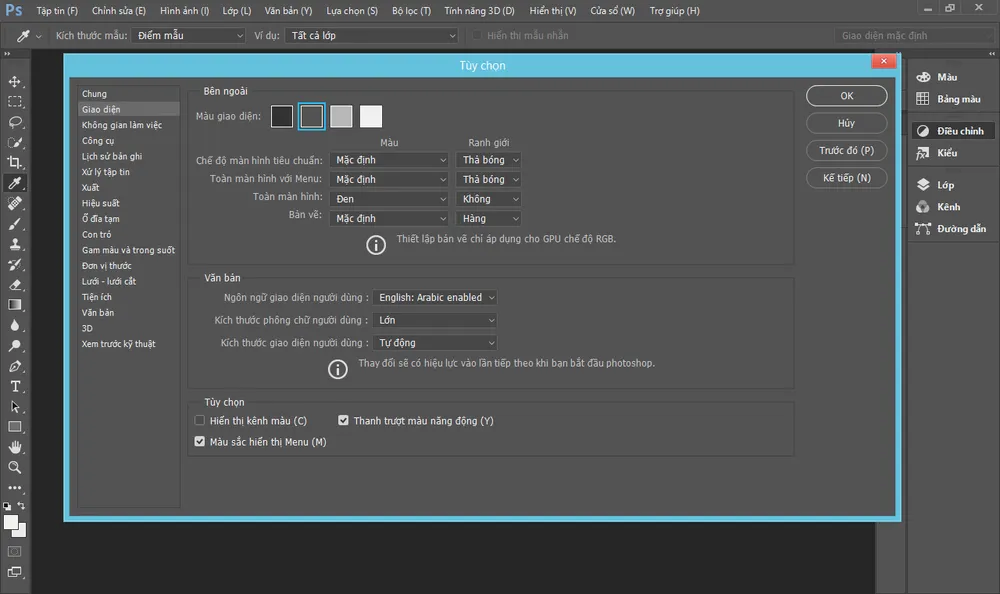Select the Zoom tool
Viewport: 1000px width, 594px height.
pyautogui.click(x=15, y=467)
